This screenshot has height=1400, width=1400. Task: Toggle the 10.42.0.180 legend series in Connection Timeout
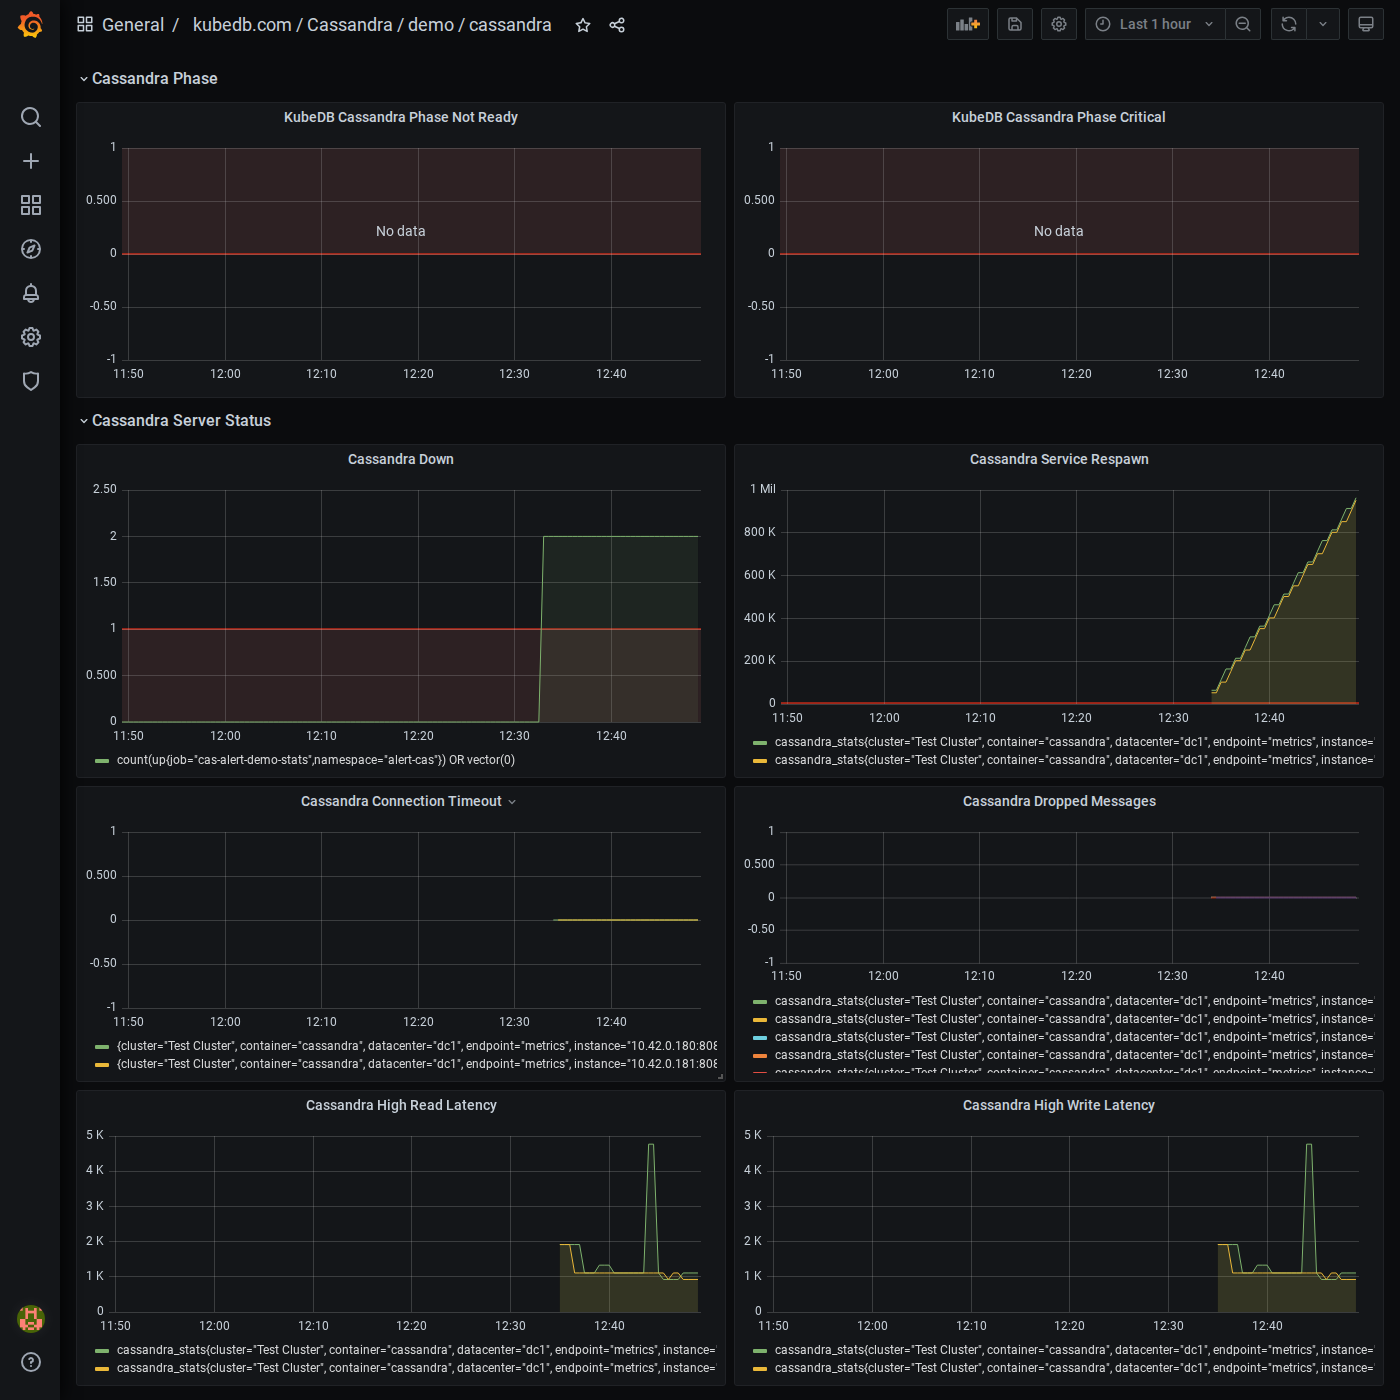coord(416,1046)
